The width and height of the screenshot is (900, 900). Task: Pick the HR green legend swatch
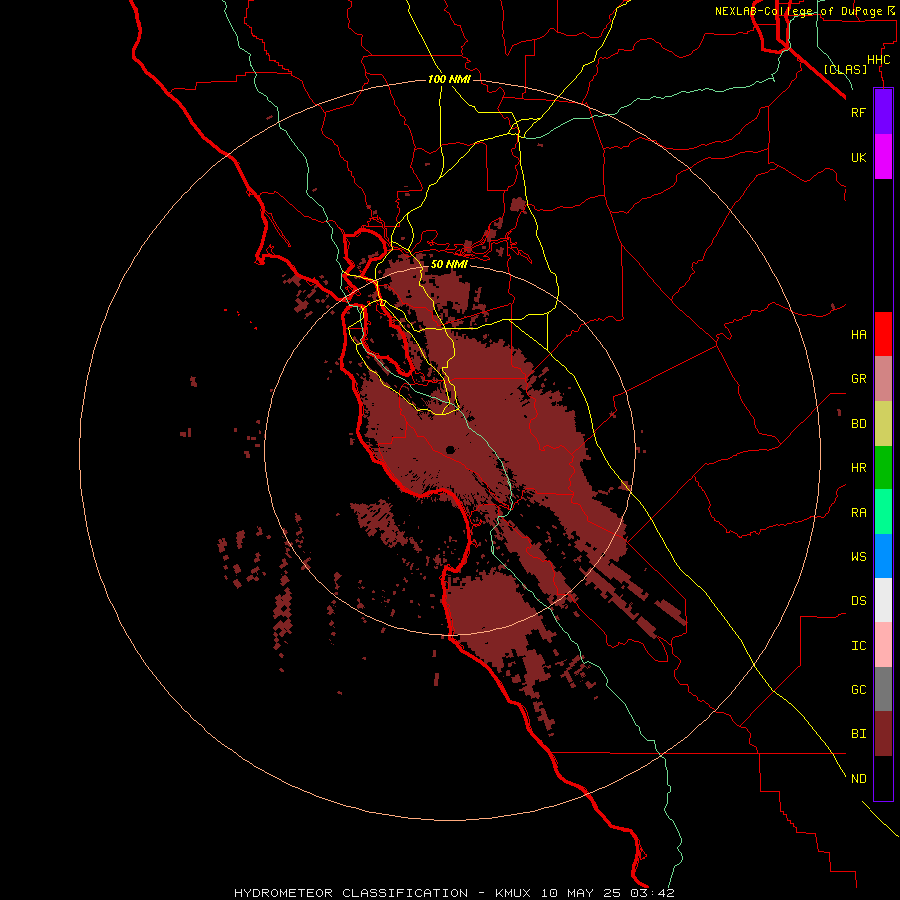pos(883,467)
